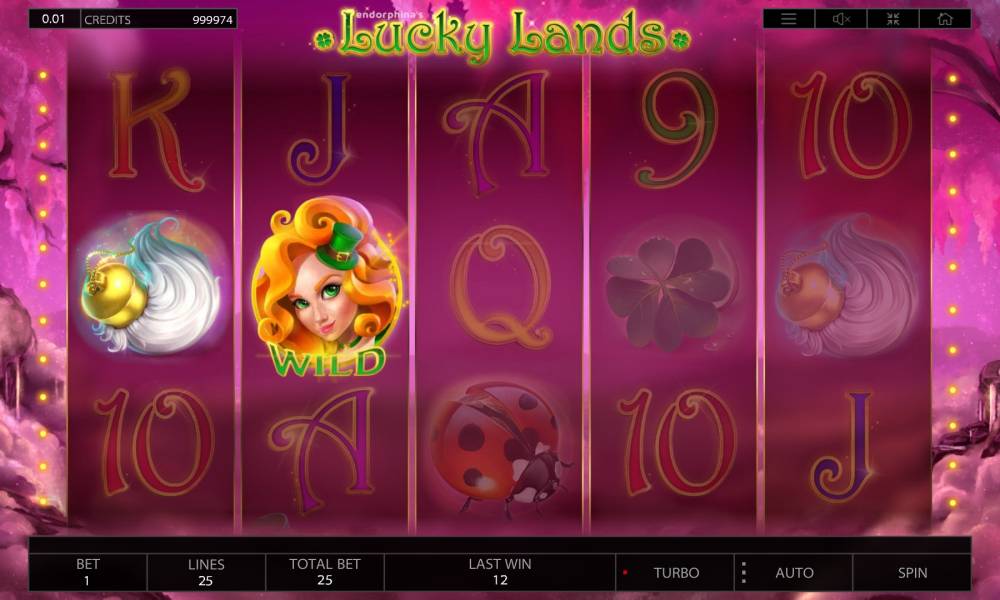Unmute sound with the speaker icon
The height and width of the screenshot is (600, 1000).
[x=841, y=19]
